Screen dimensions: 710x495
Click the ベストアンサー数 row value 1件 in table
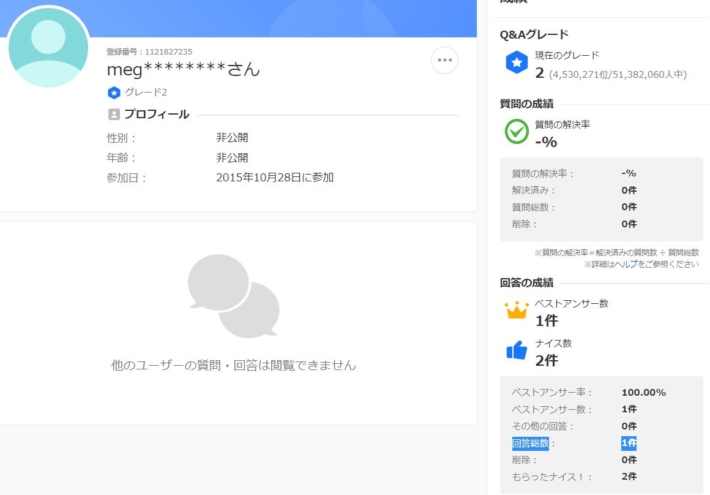(x=629, y=409)
